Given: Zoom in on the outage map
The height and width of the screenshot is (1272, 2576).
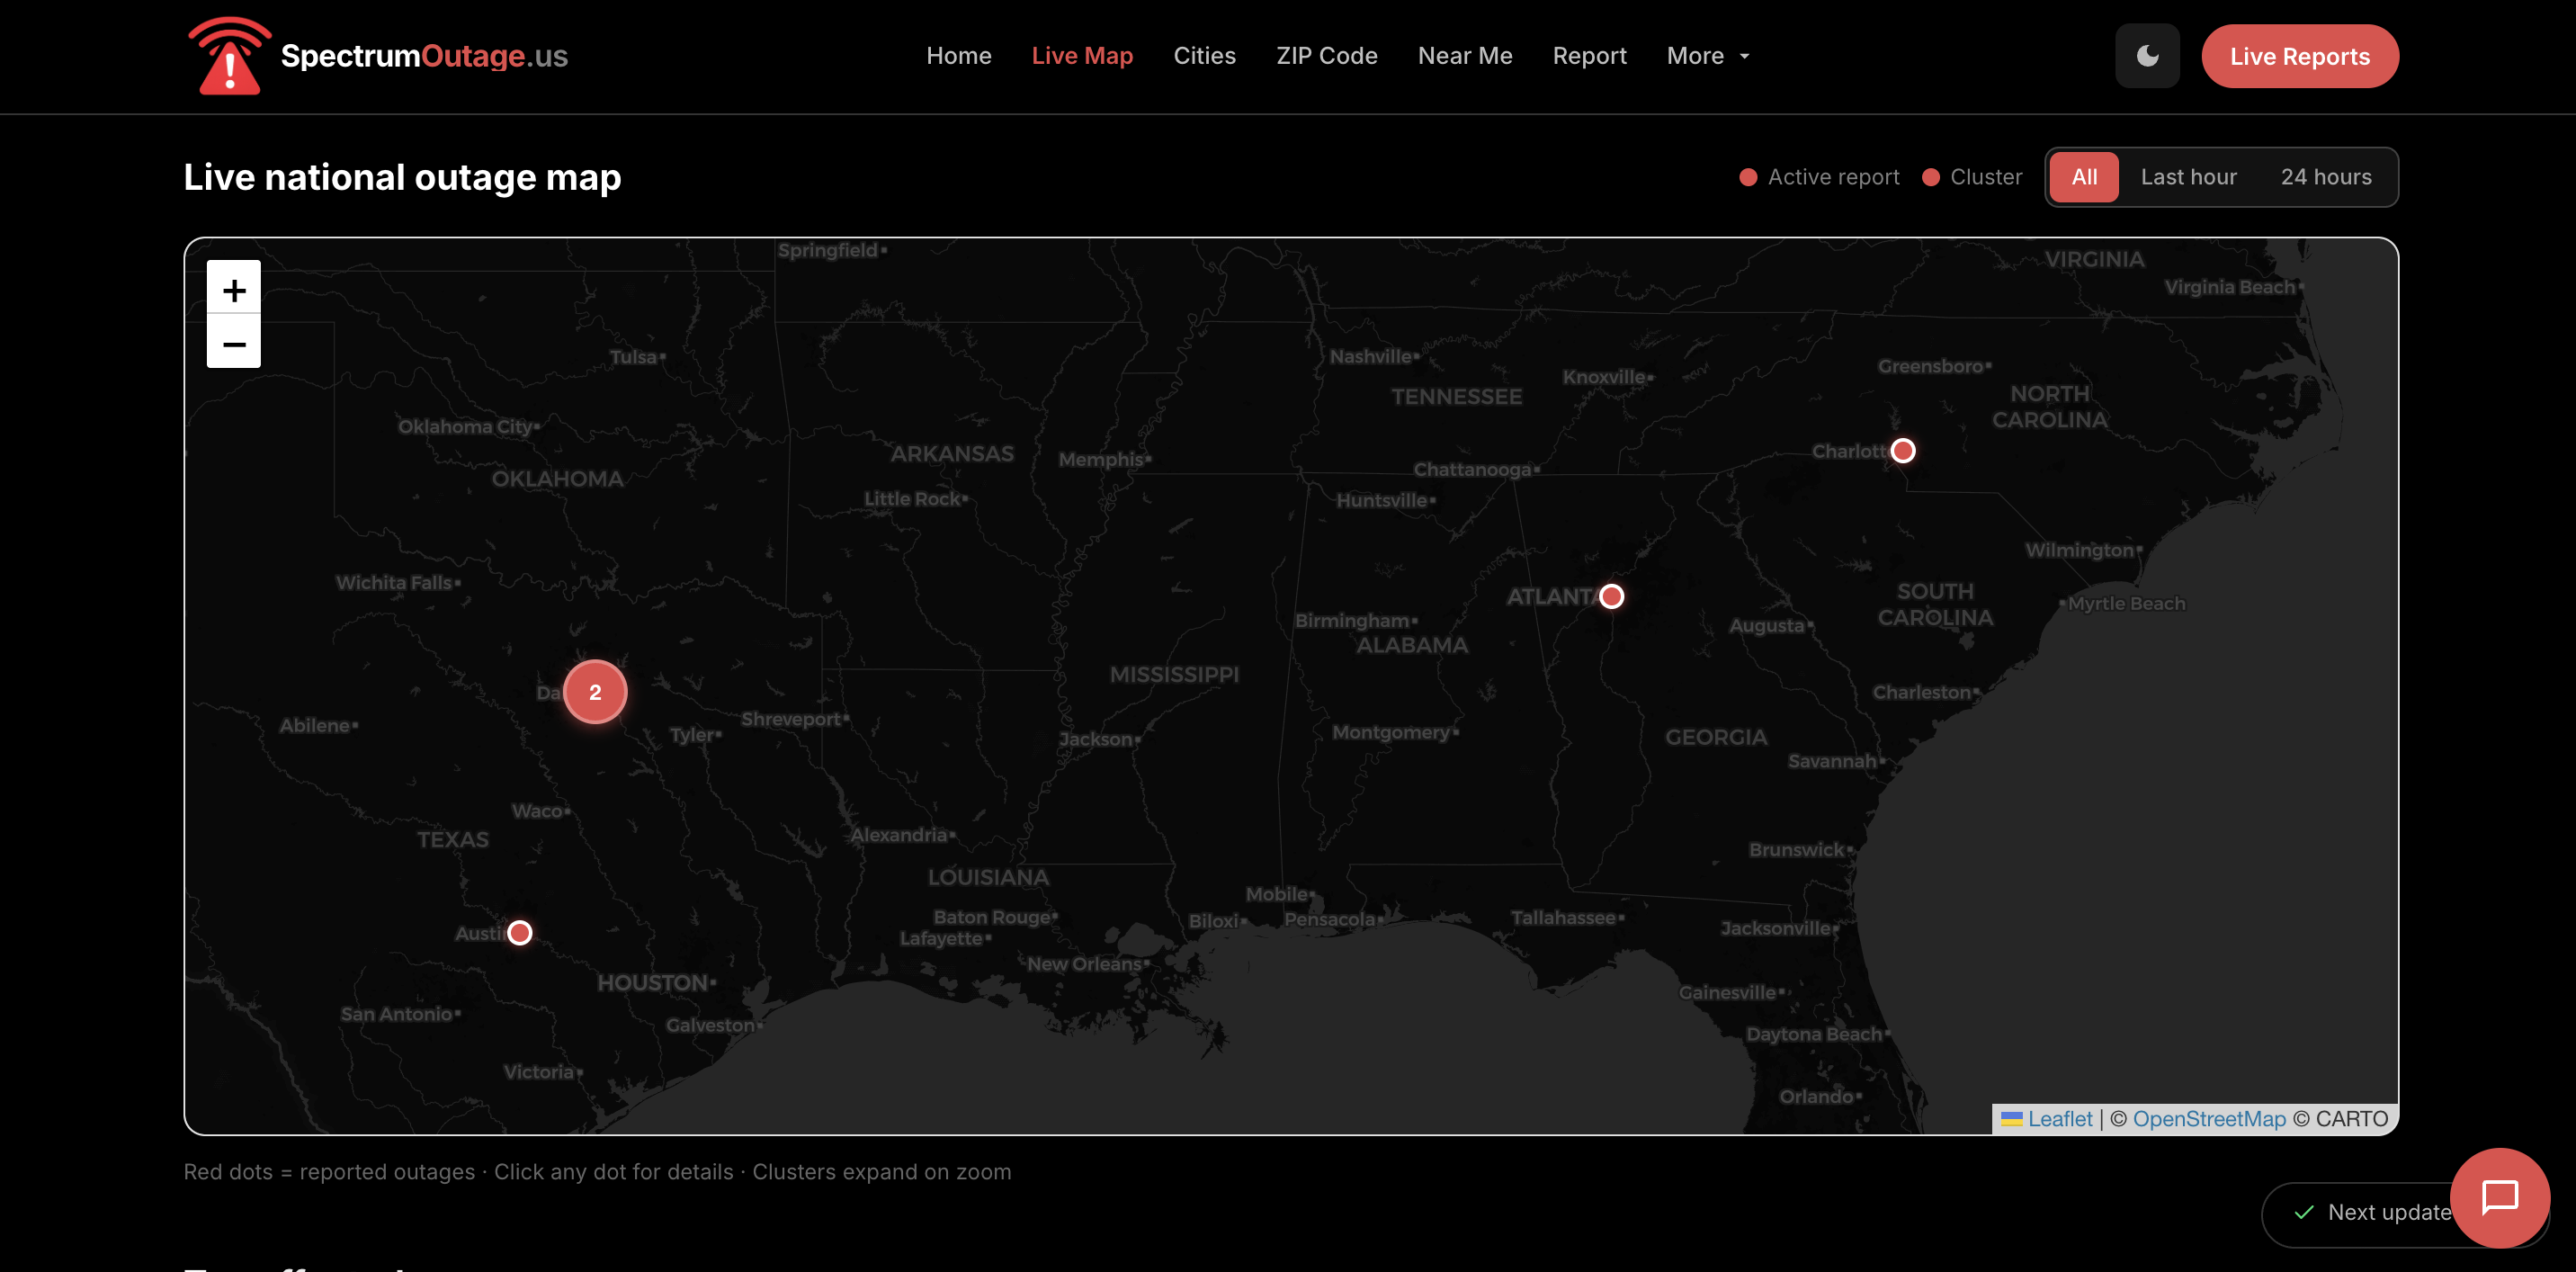Looking at the screenshot, I should (234, 288).
